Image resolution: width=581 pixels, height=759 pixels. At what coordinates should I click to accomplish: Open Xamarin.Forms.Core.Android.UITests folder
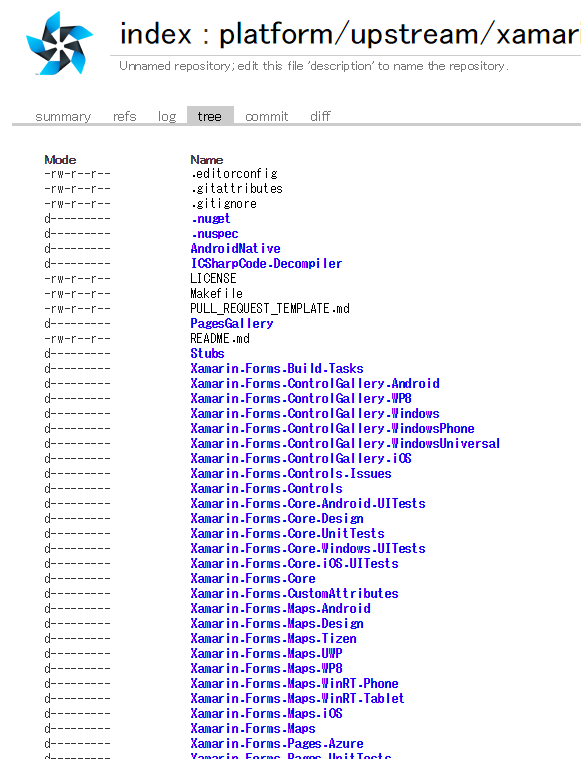pos(308,503)
